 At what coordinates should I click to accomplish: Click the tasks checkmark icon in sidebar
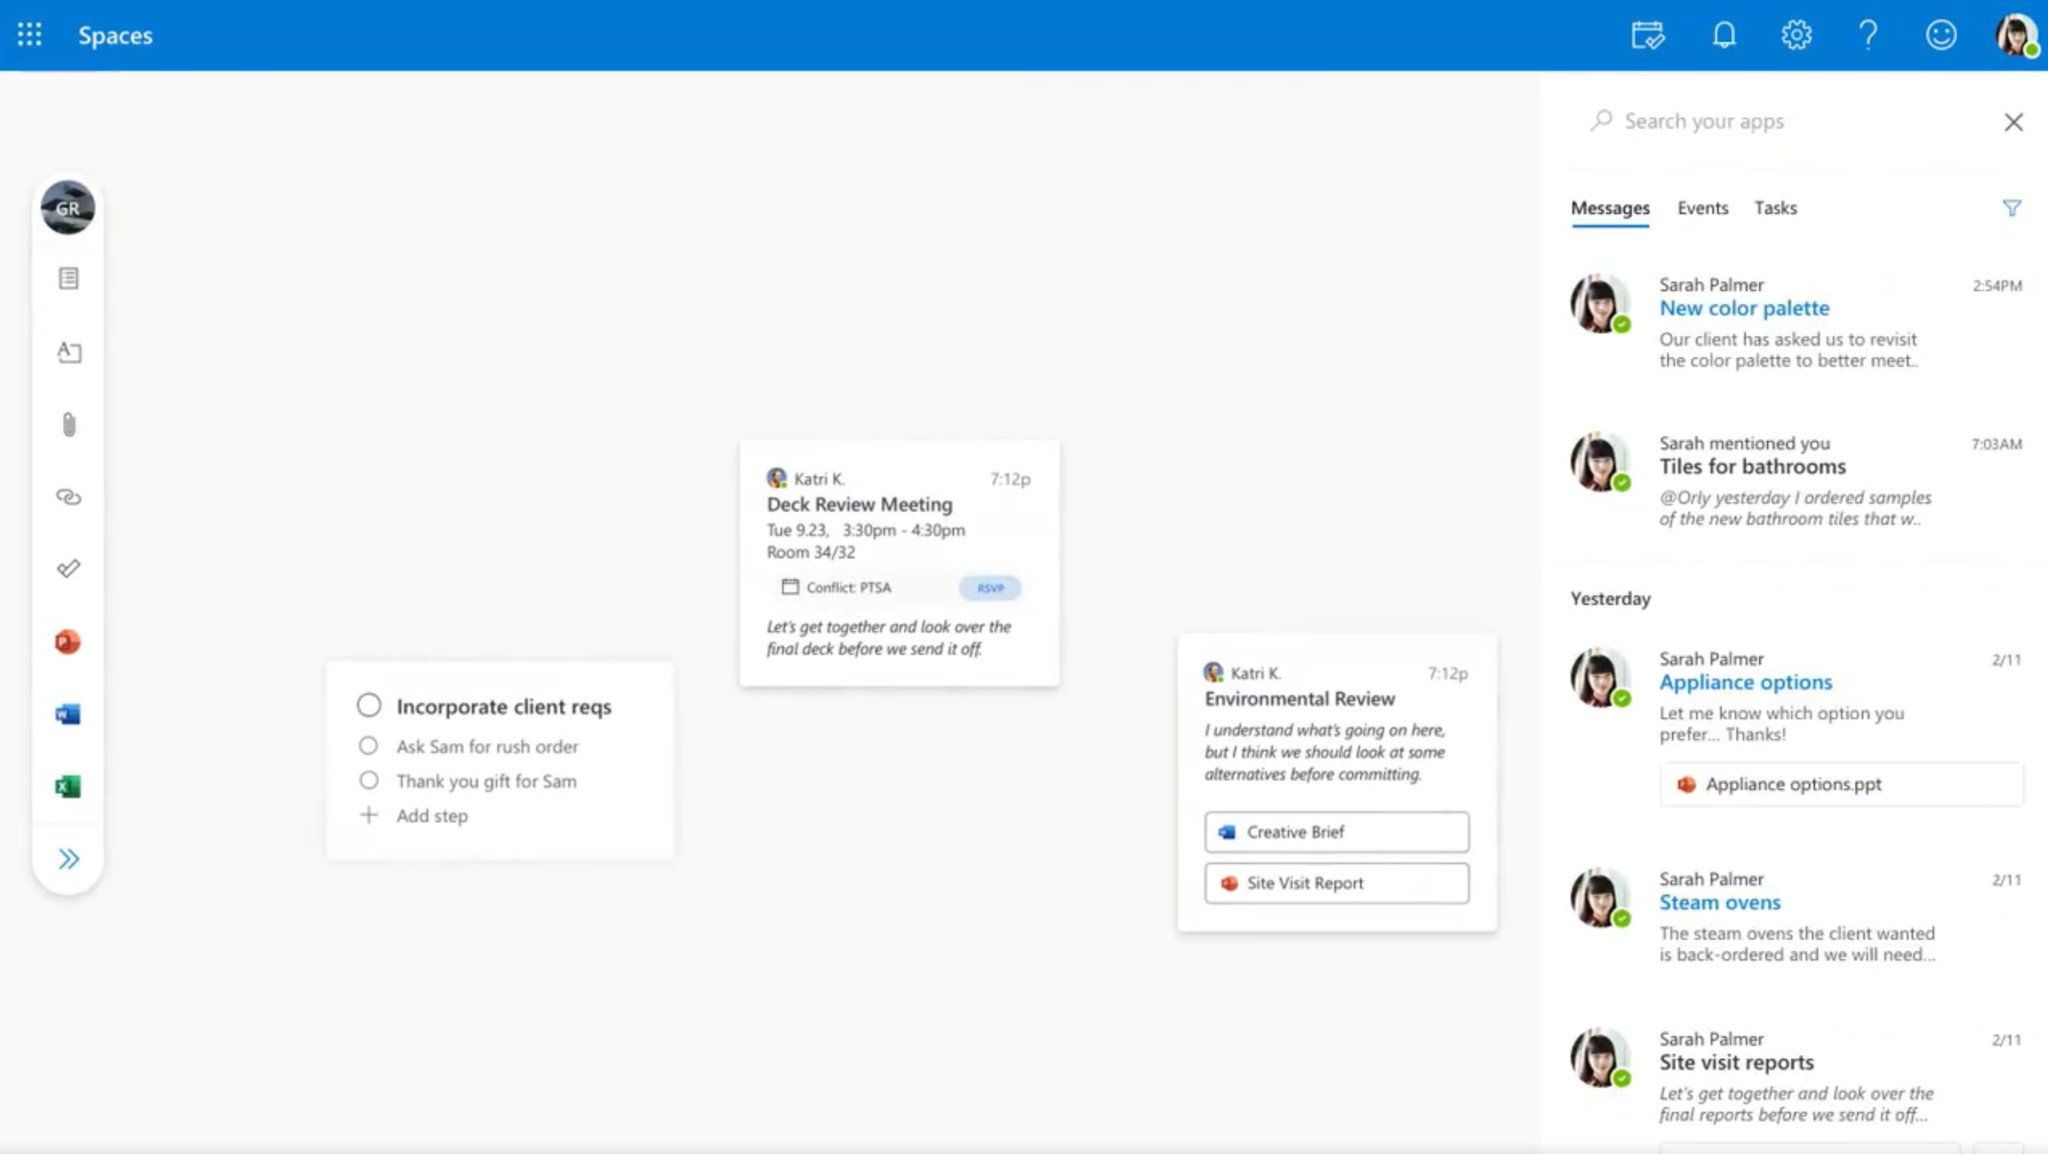click(x=68, y=569)
